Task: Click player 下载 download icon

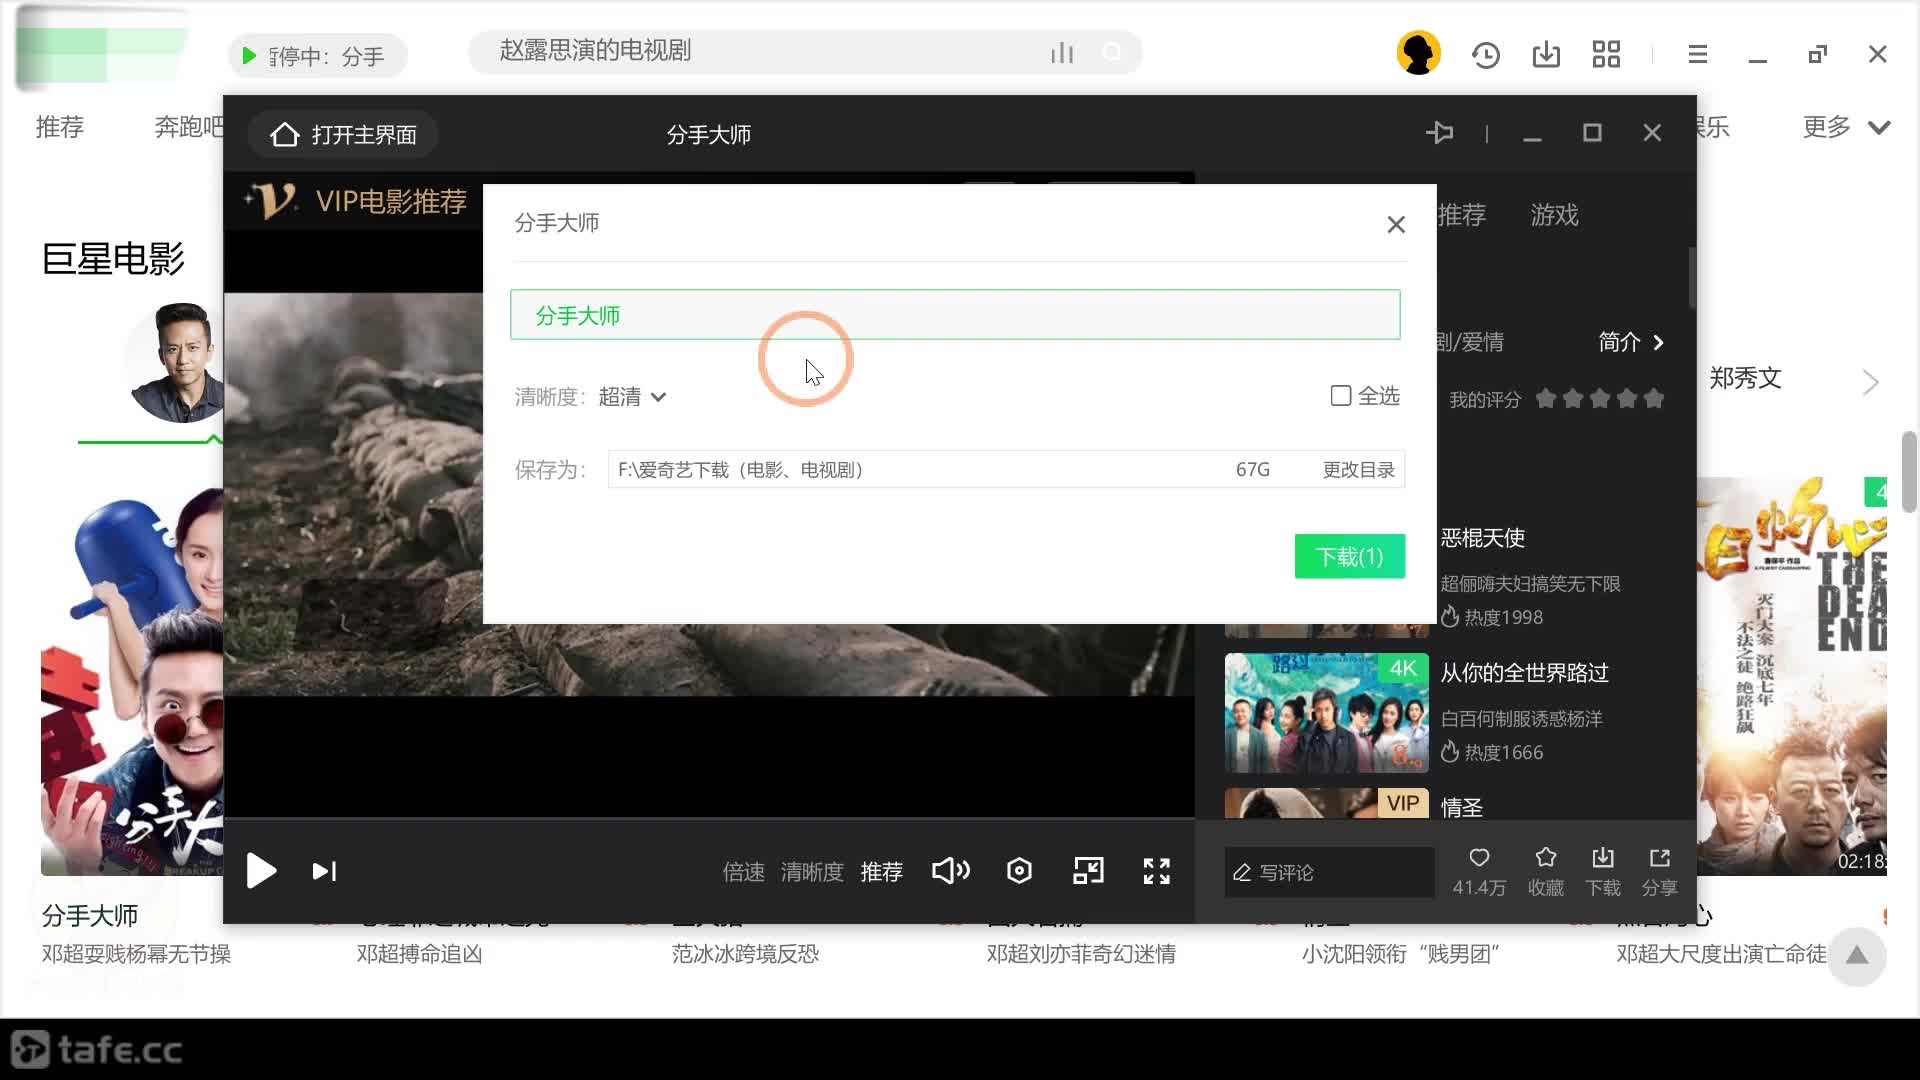Action: [x=1603, y=858]
